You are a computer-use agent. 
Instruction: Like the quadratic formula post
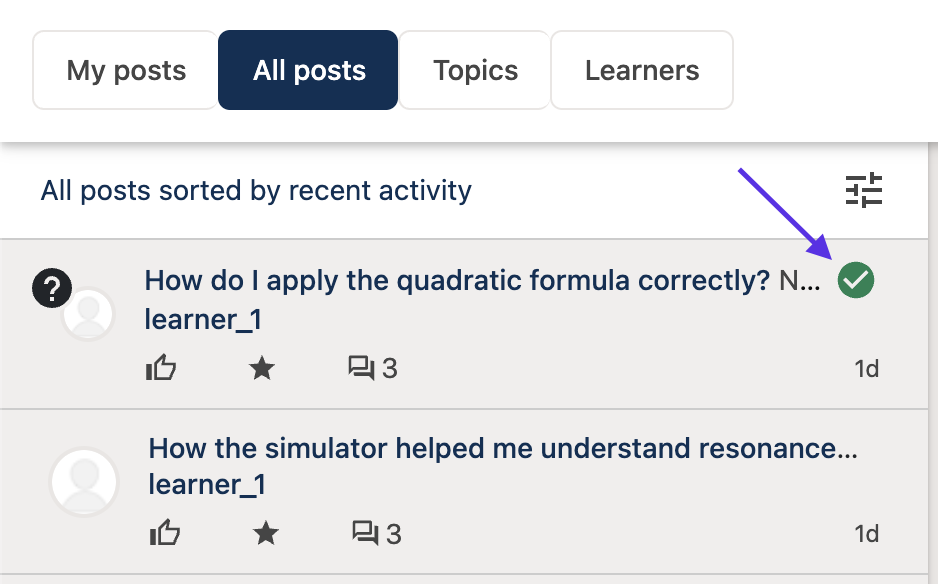(161, 369)
